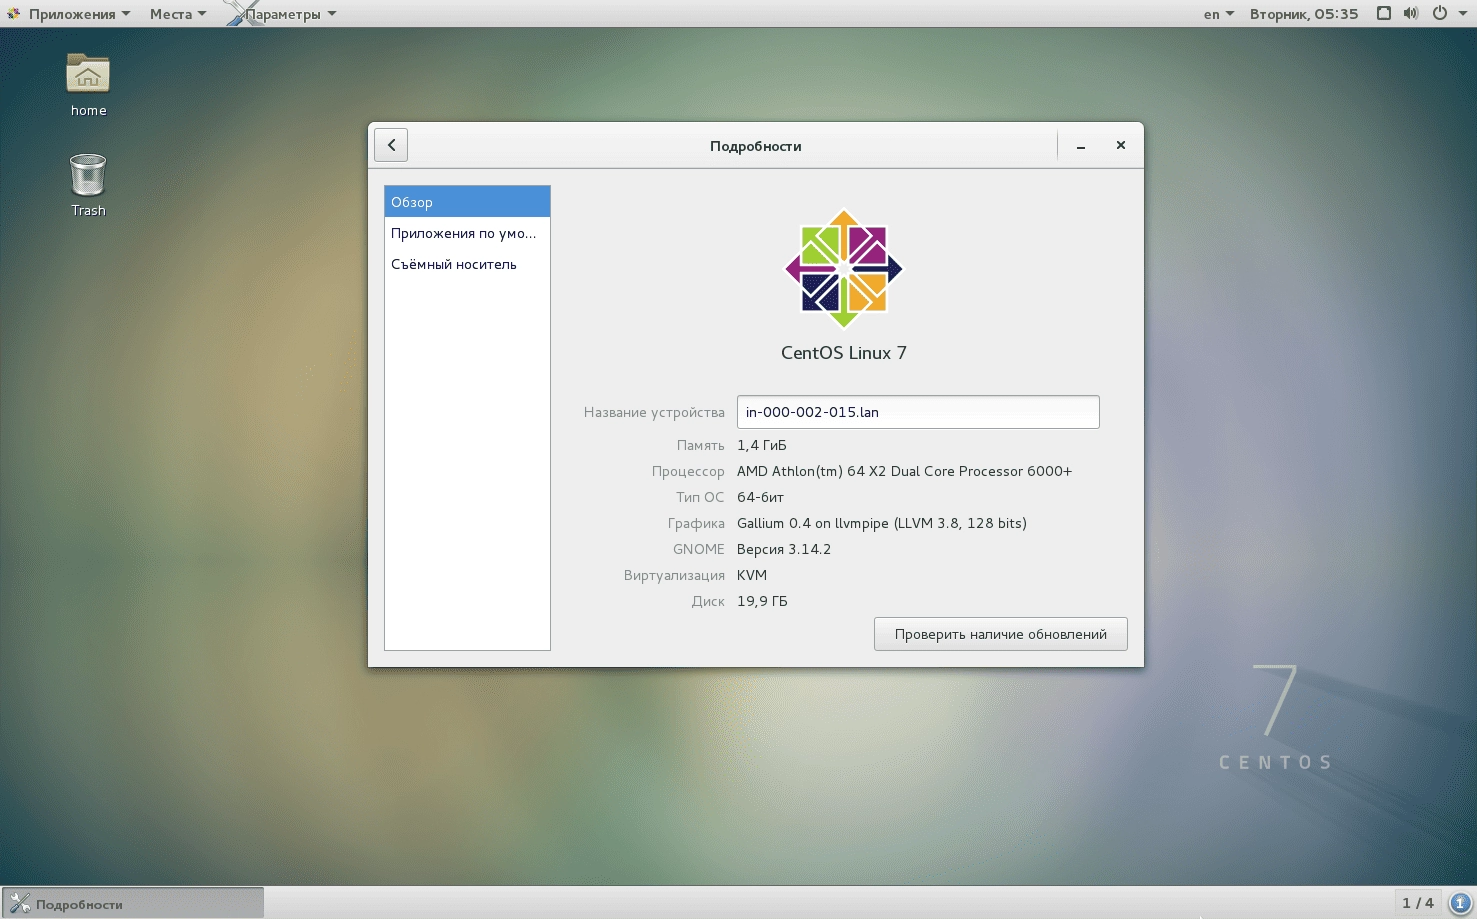Click the OS type value 64-бит
Image resolution: width=1477 pixels, height=919 pixels.
tap(760, 497)
